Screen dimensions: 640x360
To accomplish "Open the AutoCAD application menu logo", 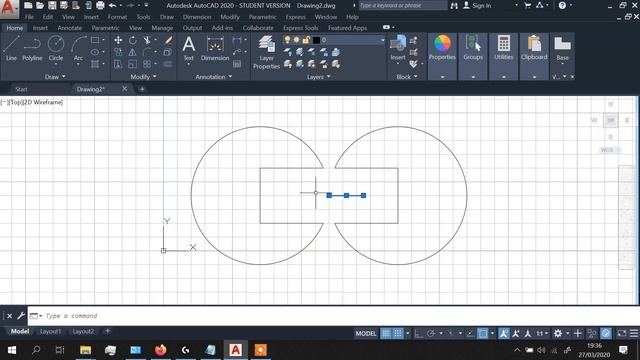I will (9, 8).
